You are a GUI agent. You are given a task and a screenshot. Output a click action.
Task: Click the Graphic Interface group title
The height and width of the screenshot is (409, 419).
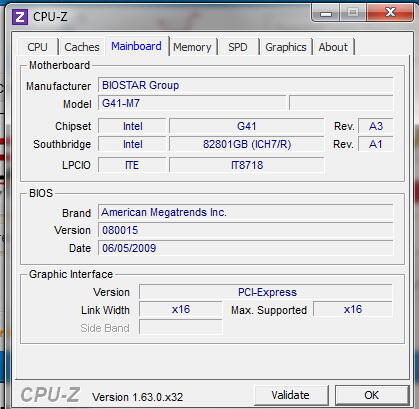71,274
